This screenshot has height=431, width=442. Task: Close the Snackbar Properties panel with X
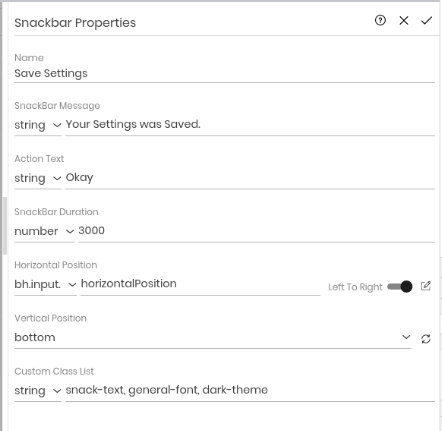tap(404, 20)
